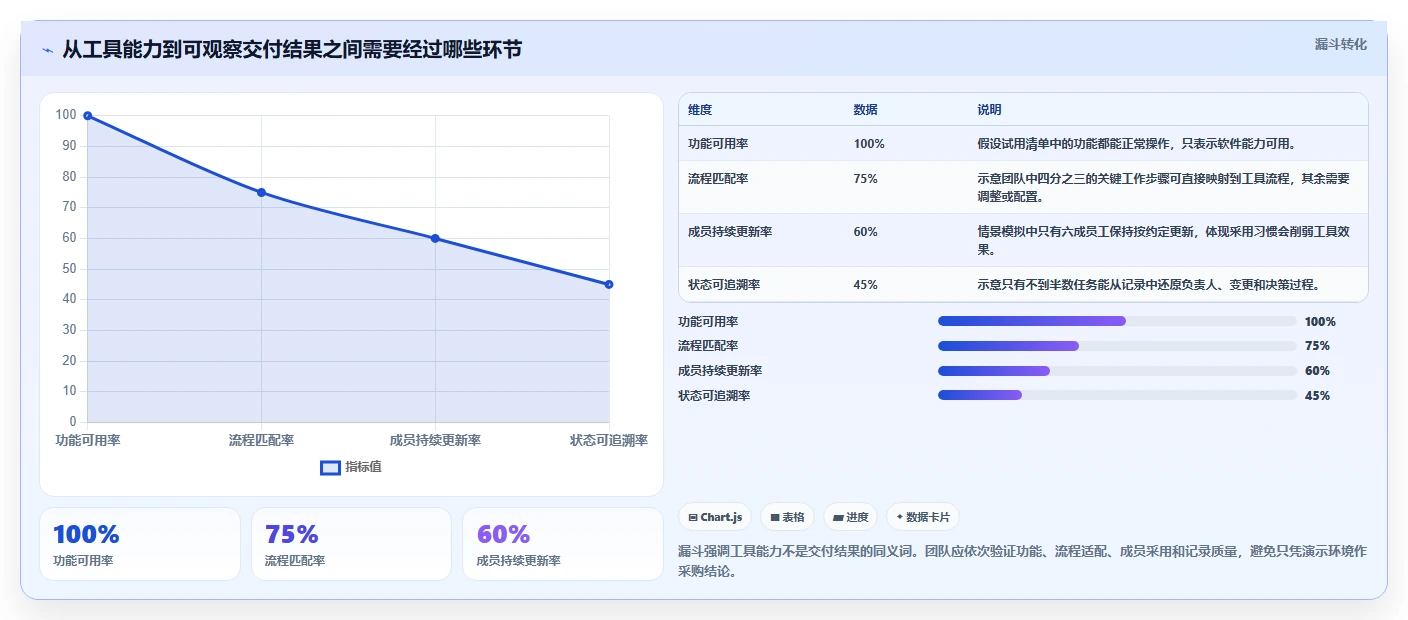The image size is (1408, 620).
Task: Click the 60% value in the table
Action: (865, 232)
